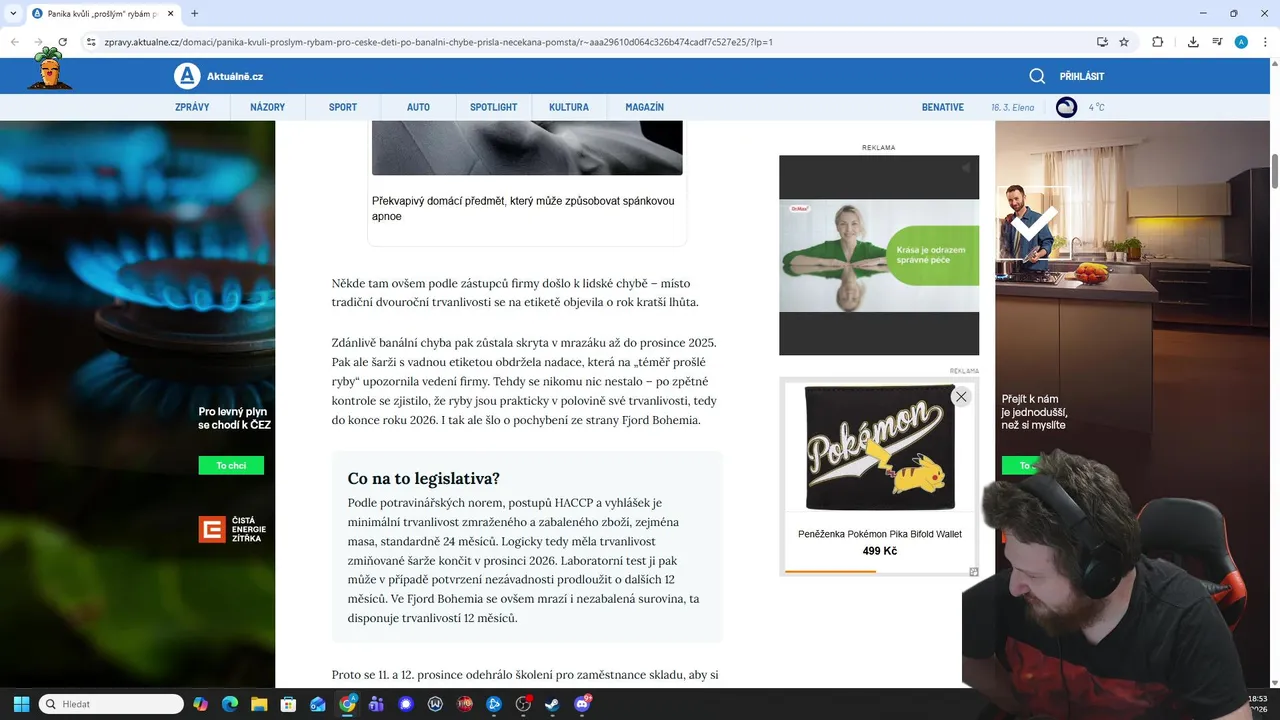The image size is (1280, 720).
Task: Select the Panika kvůli prošlým rybám tab
Action: click(x=103, y=13)
